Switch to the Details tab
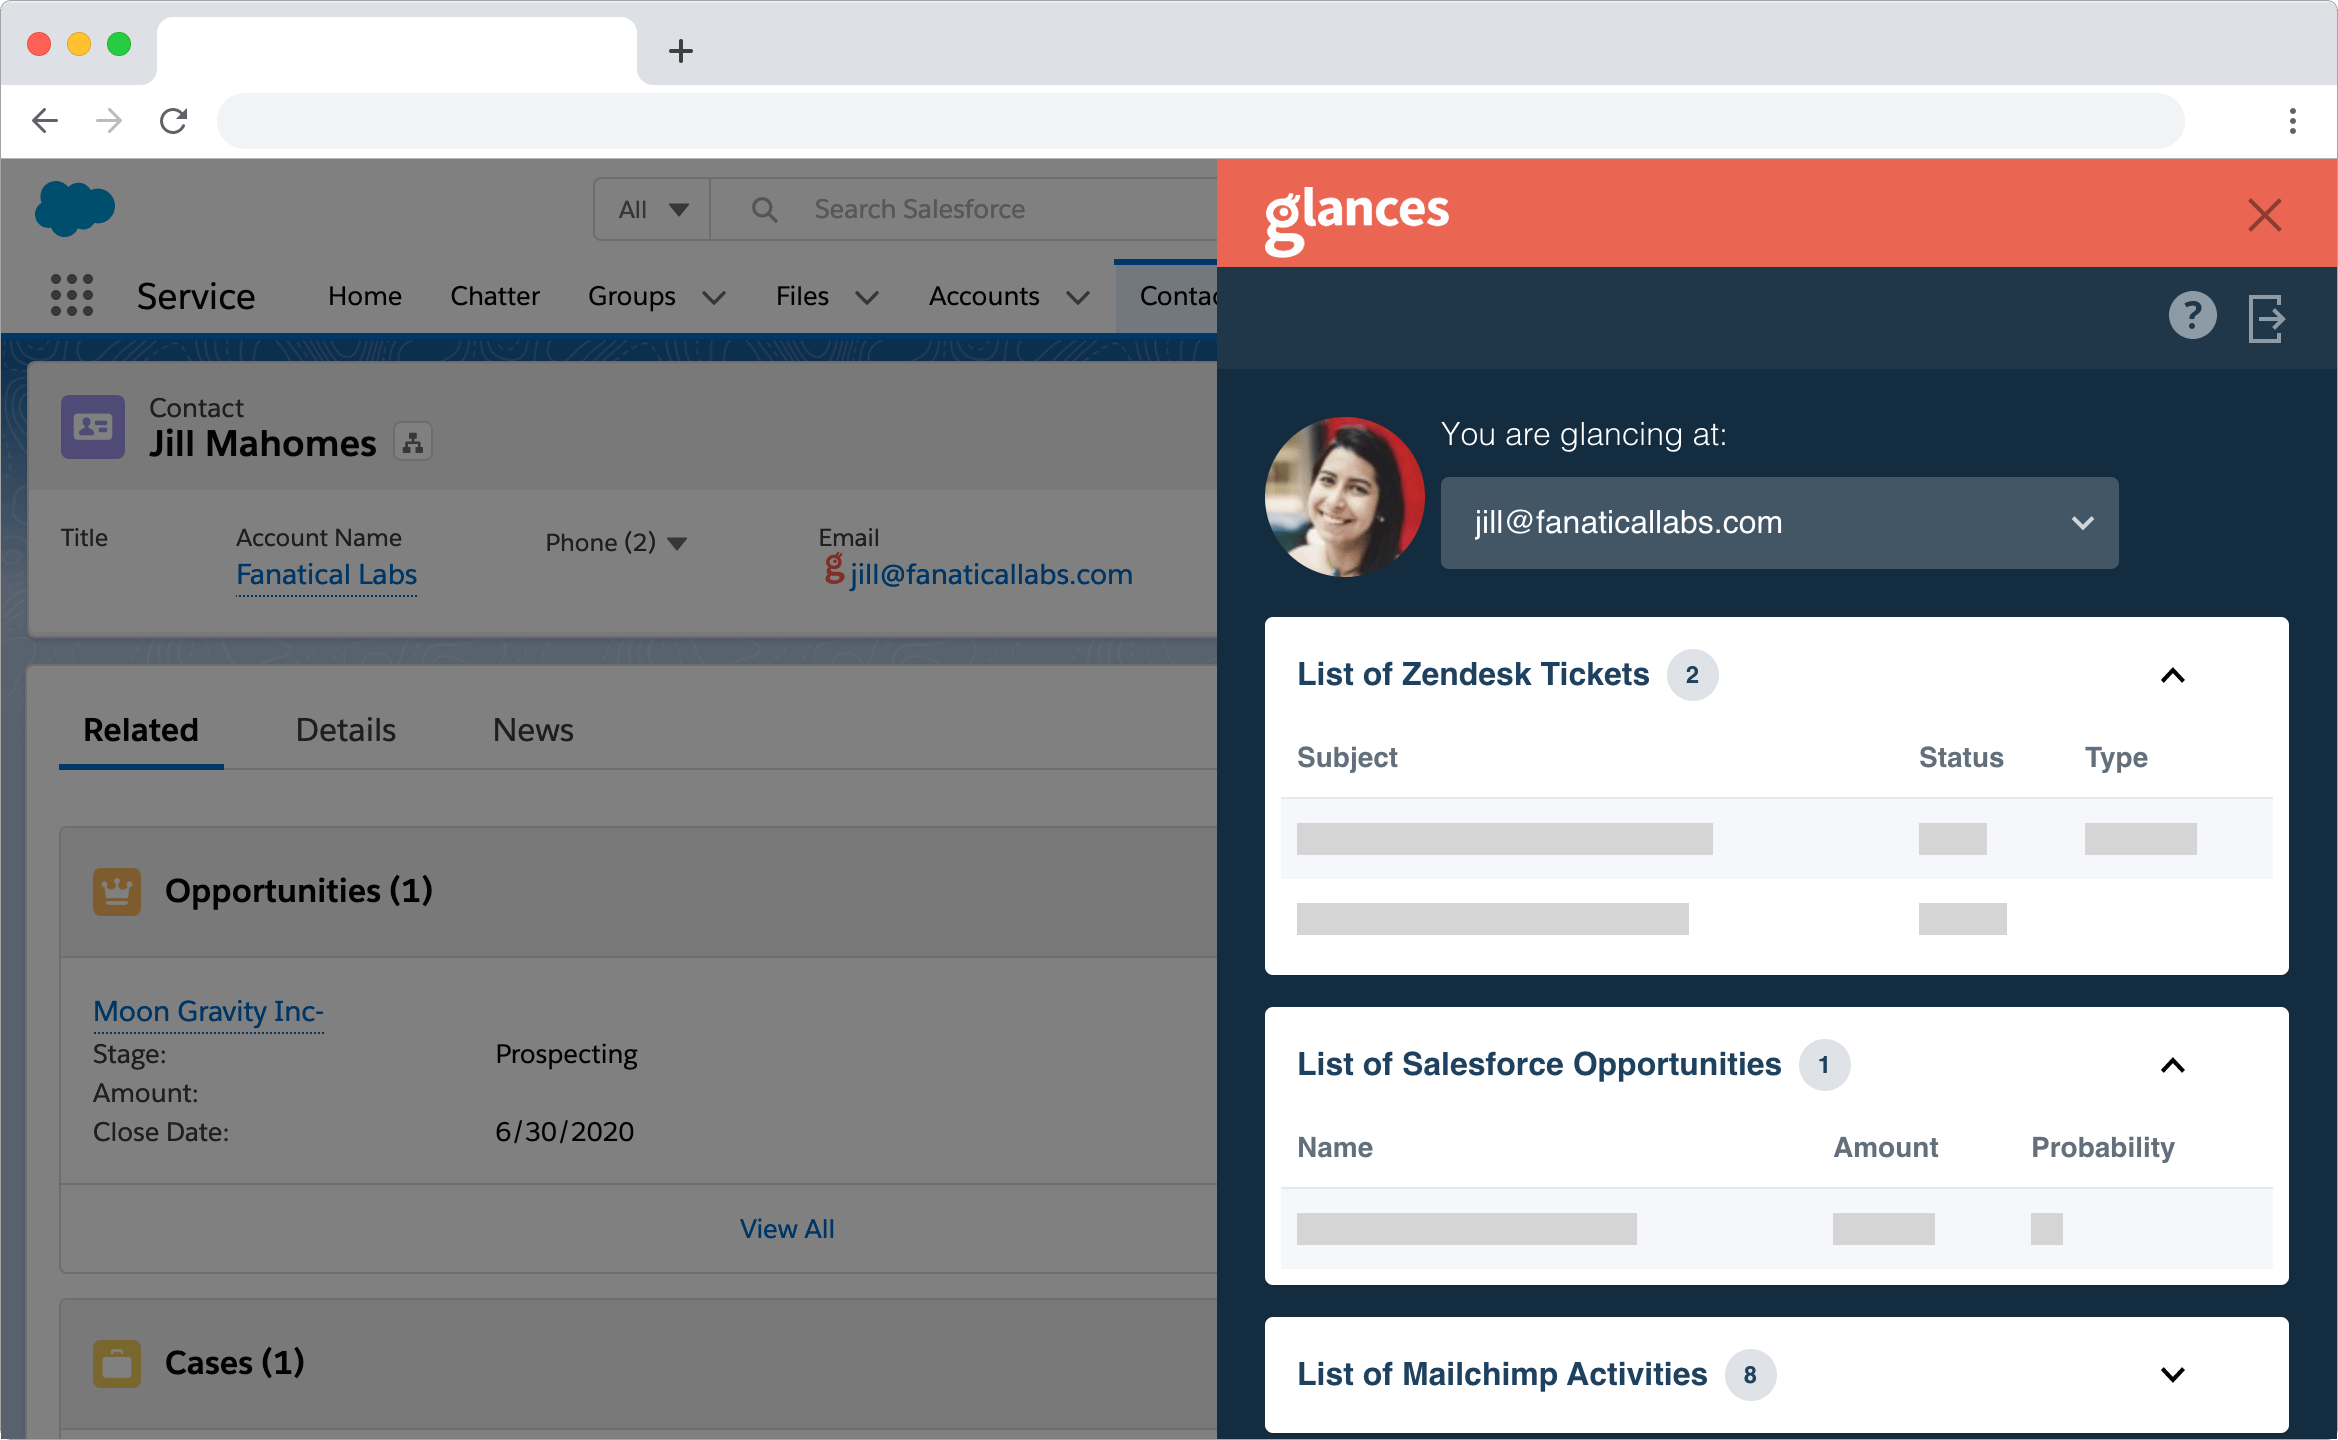Image resolution: width=2338 pixels, height=1440 pixels. pos(346,730)
